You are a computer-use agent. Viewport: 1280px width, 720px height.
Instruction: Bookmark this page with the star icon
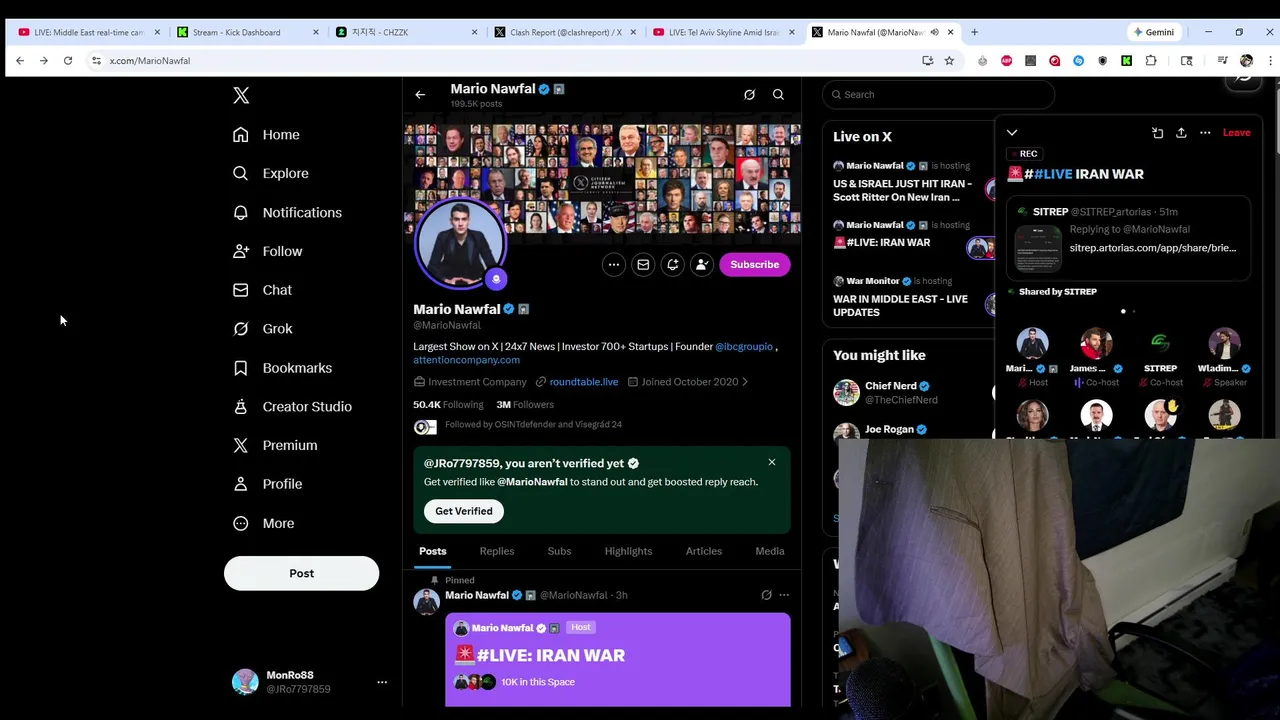point(949,61)
